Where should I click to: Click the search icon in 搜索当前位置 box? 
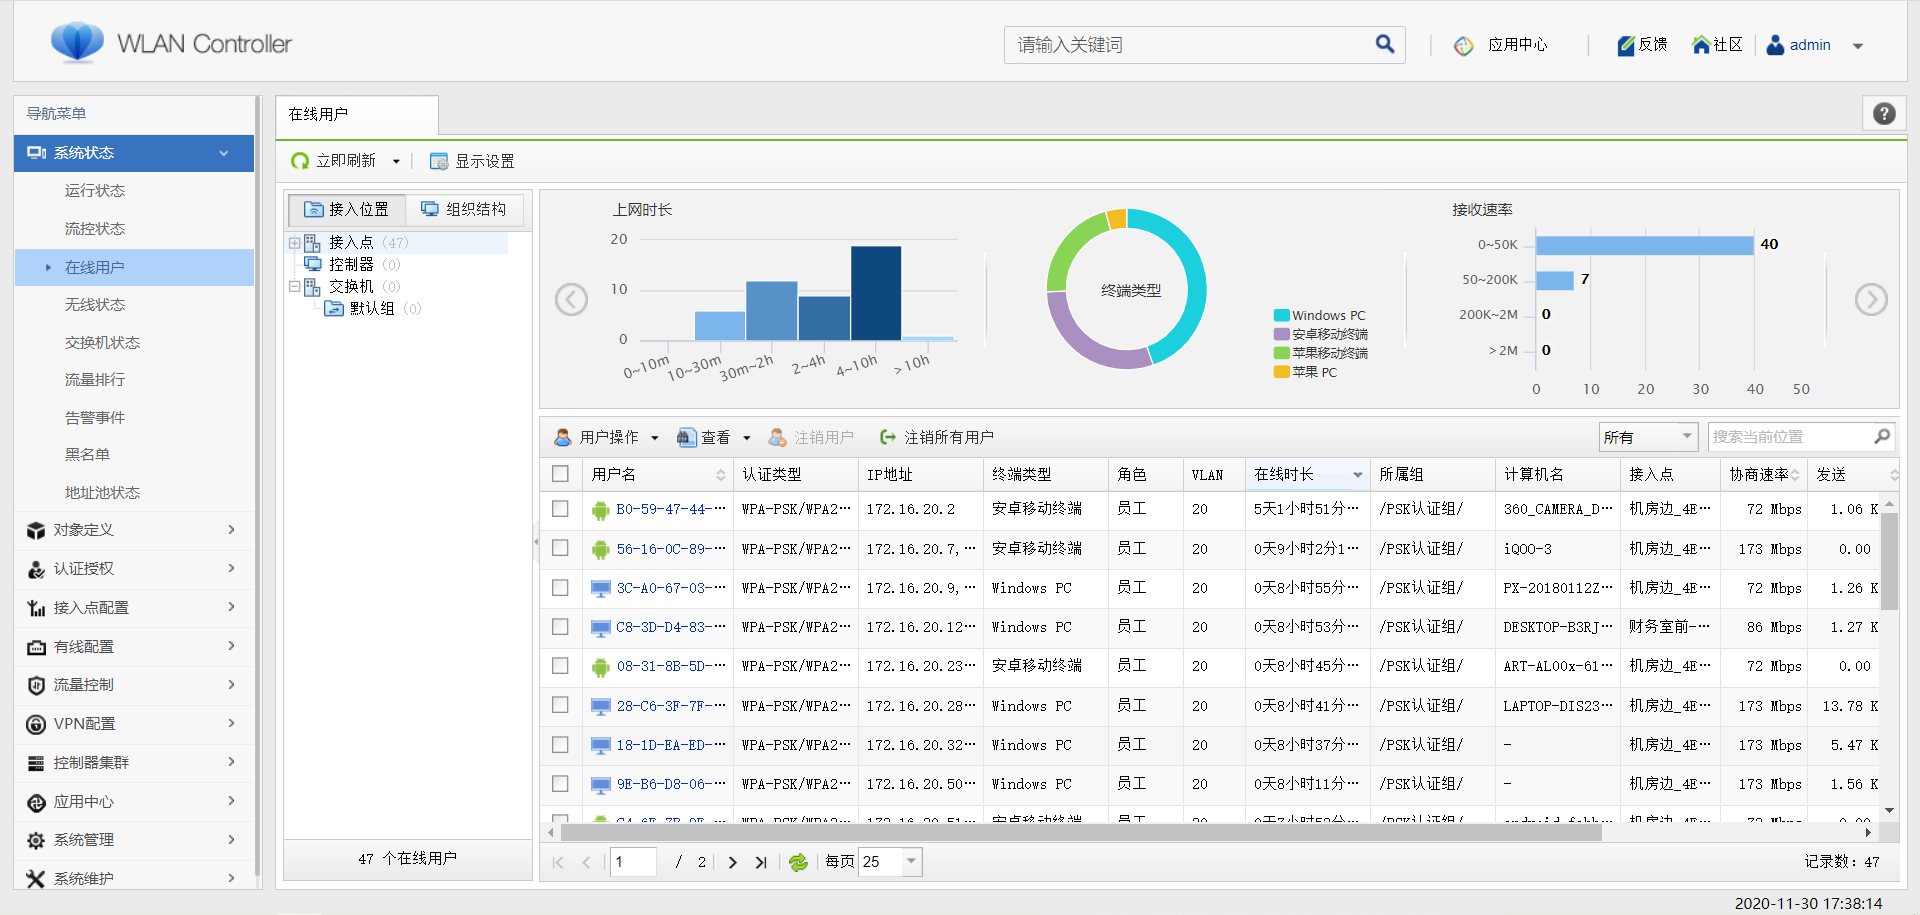[x=1881, y=437]
